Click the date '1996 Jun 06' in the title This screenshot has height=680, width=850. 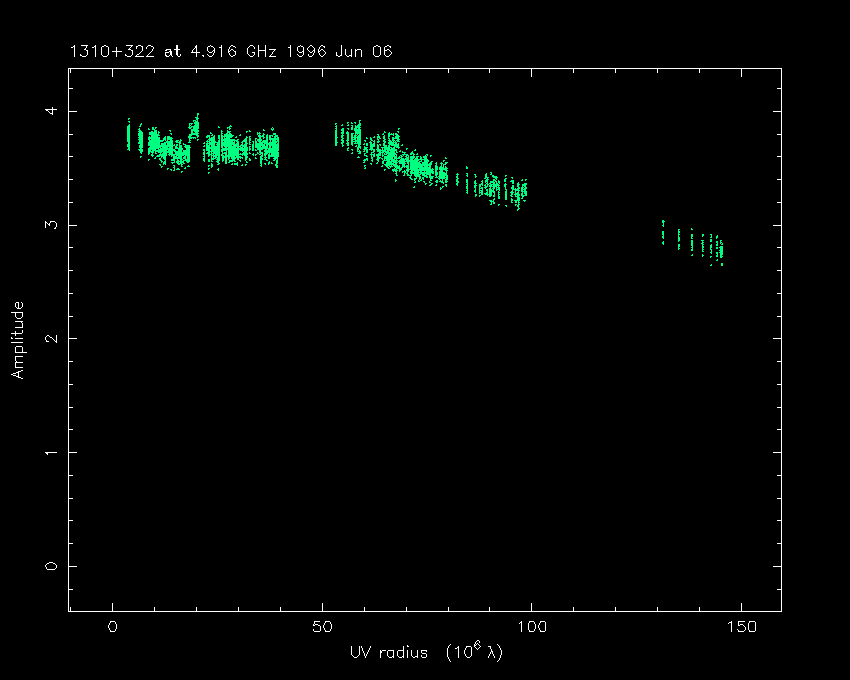pos(340,52)
